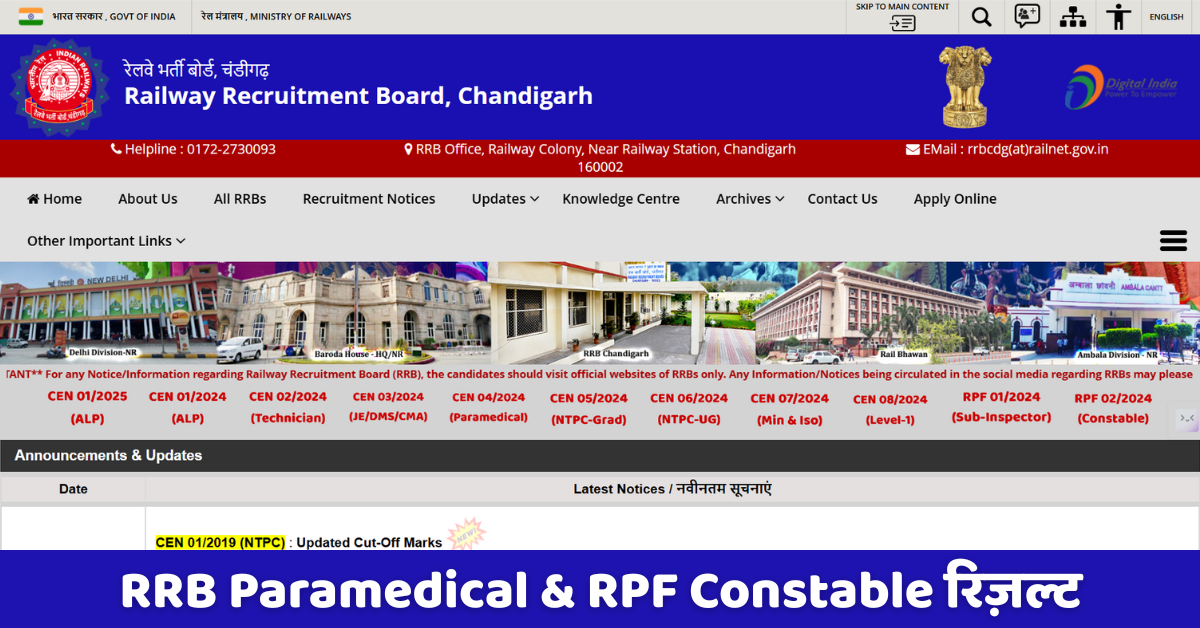
Task: Open RPF 02/2024 (Constable) link
Action: (1113, 408)
